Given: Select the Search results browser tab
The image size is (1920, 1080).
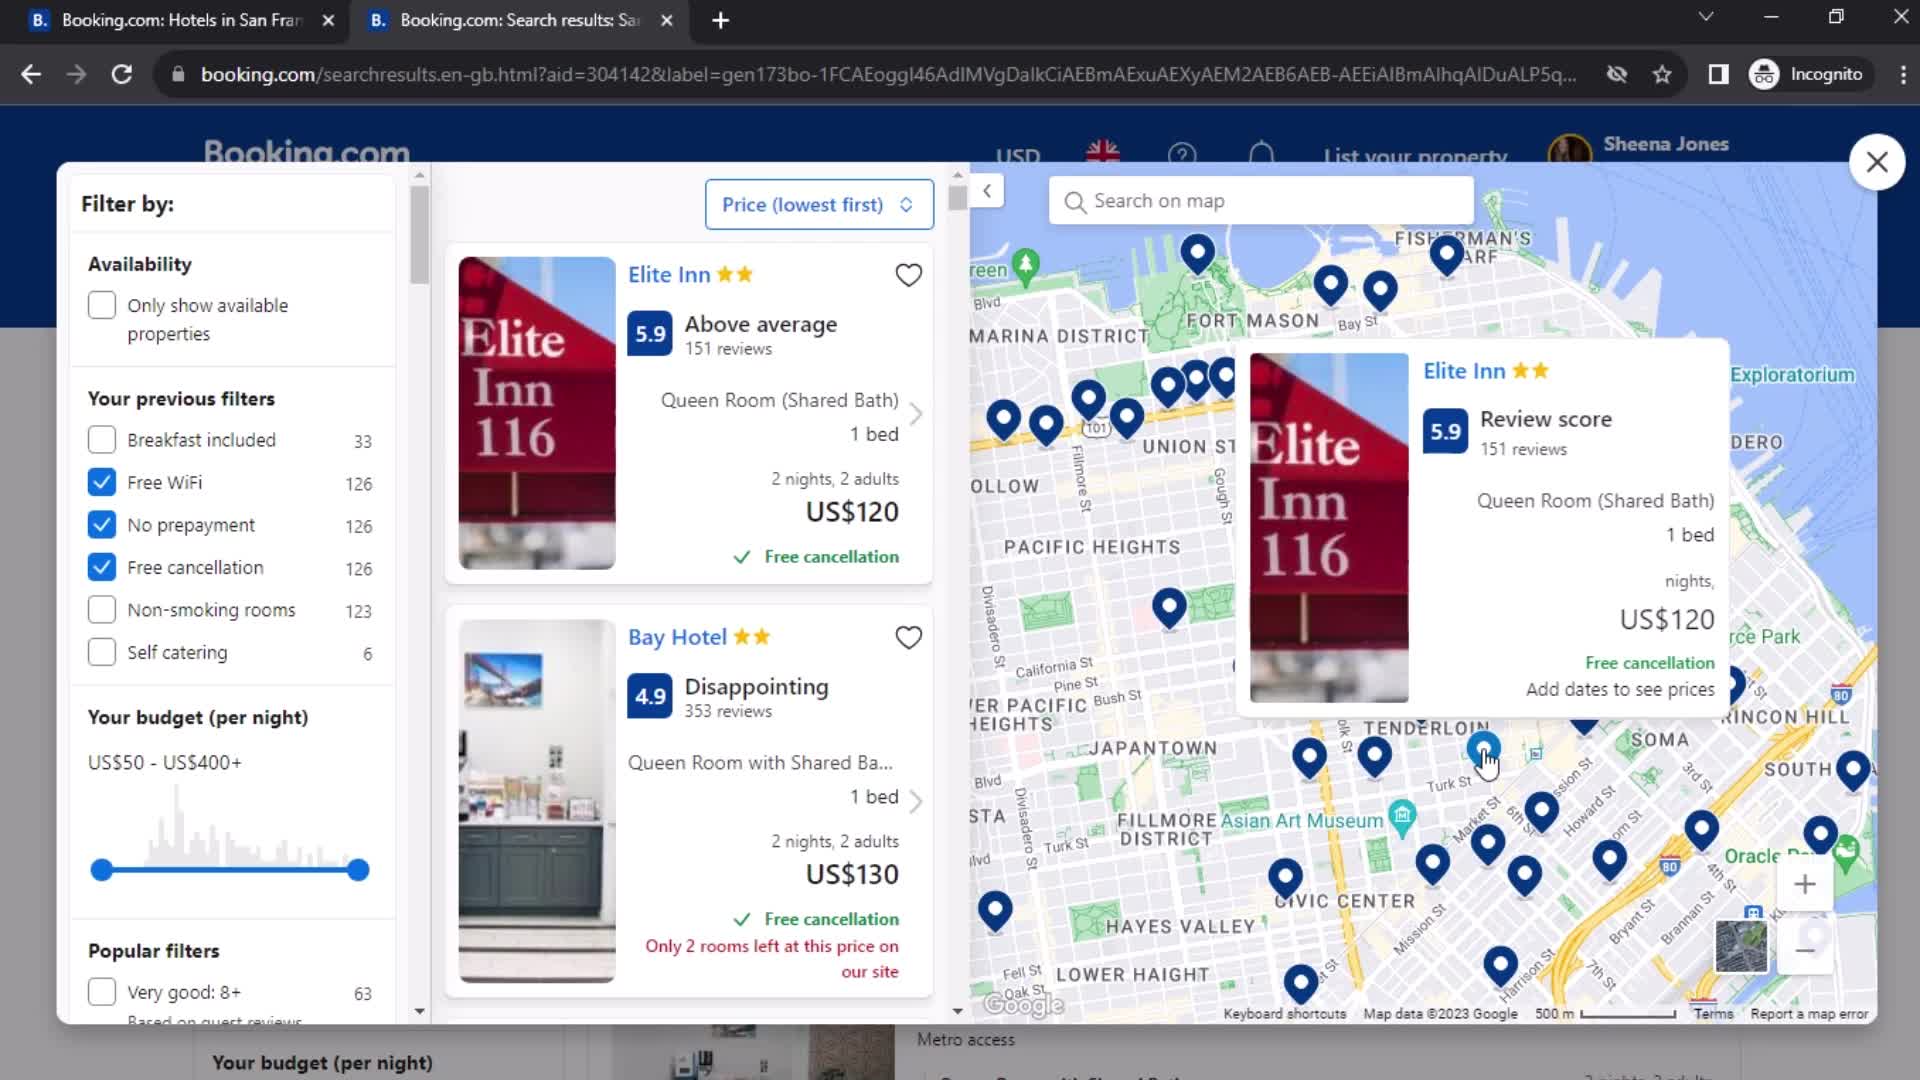Looking at the screenshot, I should coord(518,20).
